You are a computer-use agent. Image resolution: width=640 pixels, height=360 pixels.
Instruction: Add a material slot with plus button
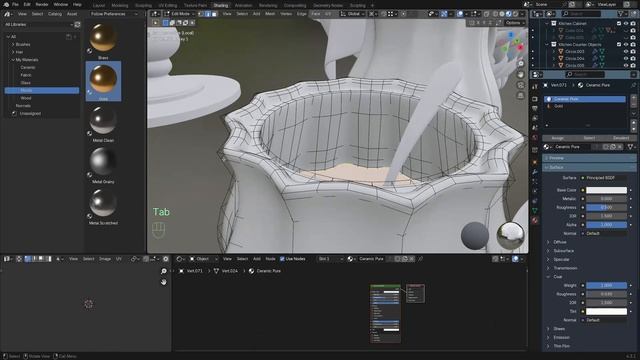tap(633, 99)
